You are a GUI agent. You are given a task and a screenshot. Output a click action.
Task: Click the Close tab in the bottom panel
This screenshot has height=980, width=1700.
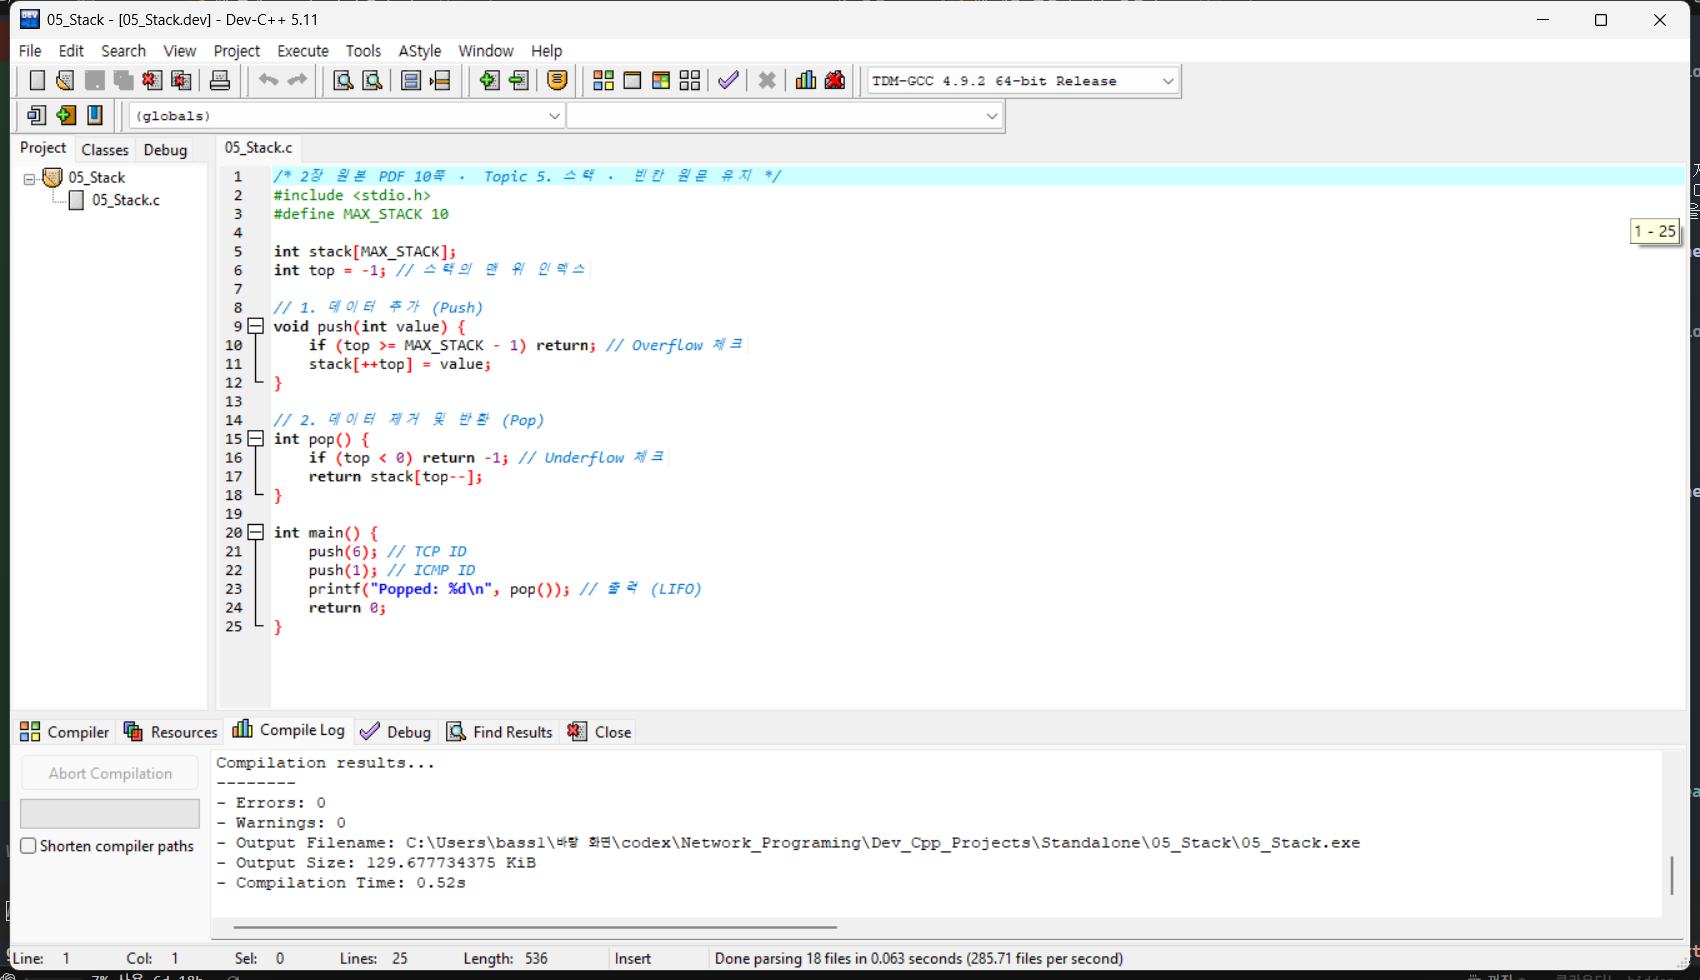pos(600,732)
